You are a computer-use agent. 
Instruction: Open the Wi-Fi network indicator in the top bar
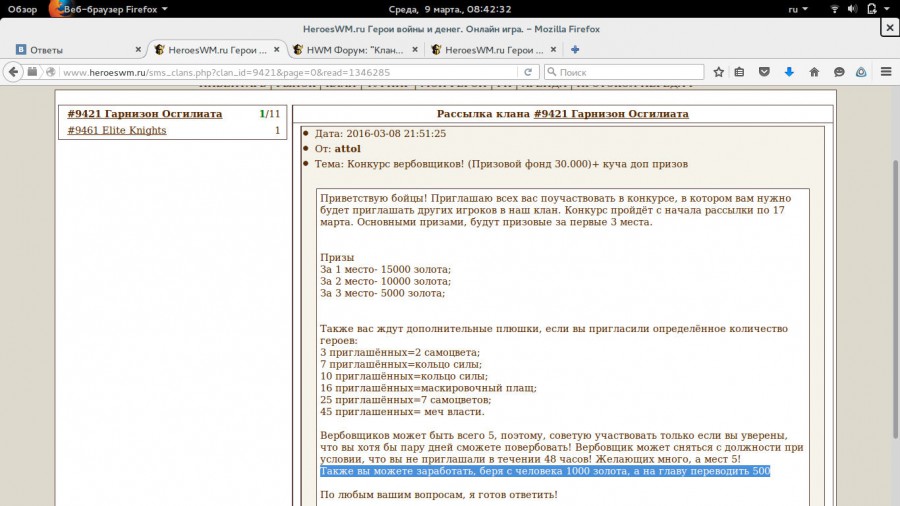[x=835, y=9]
